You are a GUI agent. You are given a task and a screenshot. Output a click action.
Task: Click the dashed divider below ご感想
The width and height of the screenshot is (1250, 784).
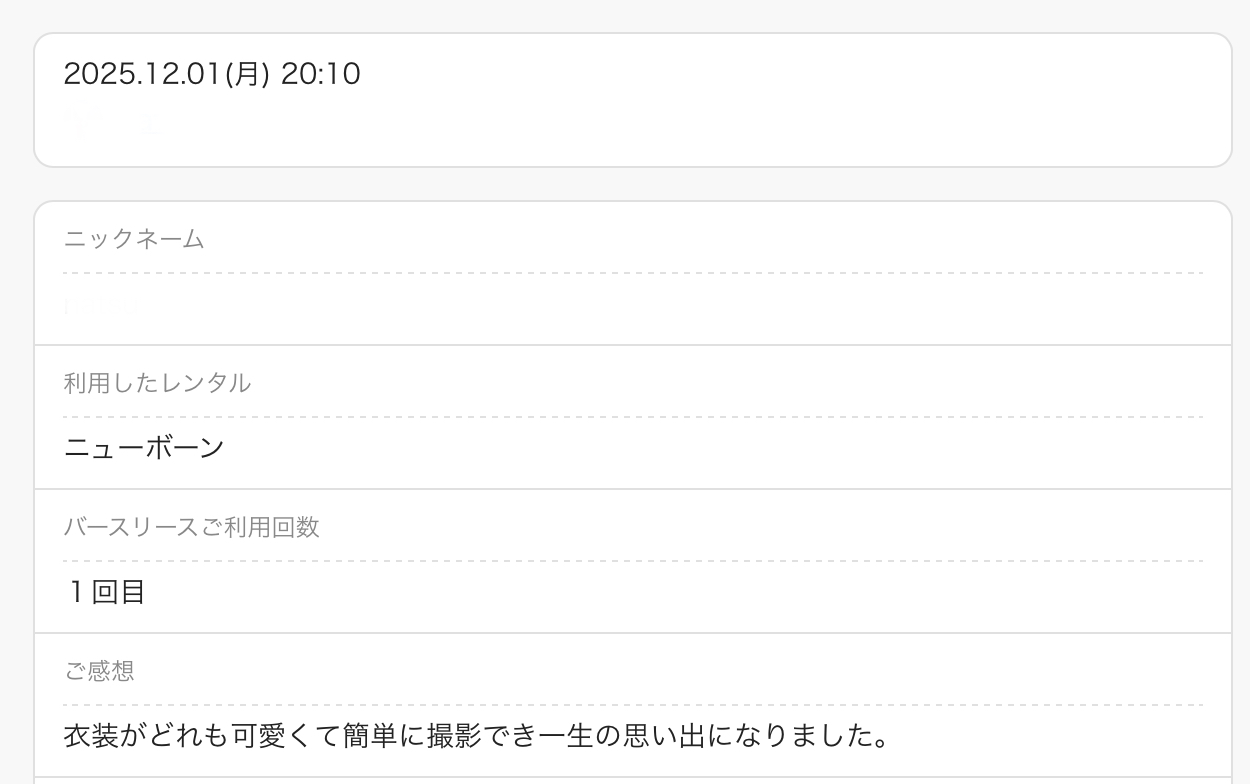[x=632, y=705]
